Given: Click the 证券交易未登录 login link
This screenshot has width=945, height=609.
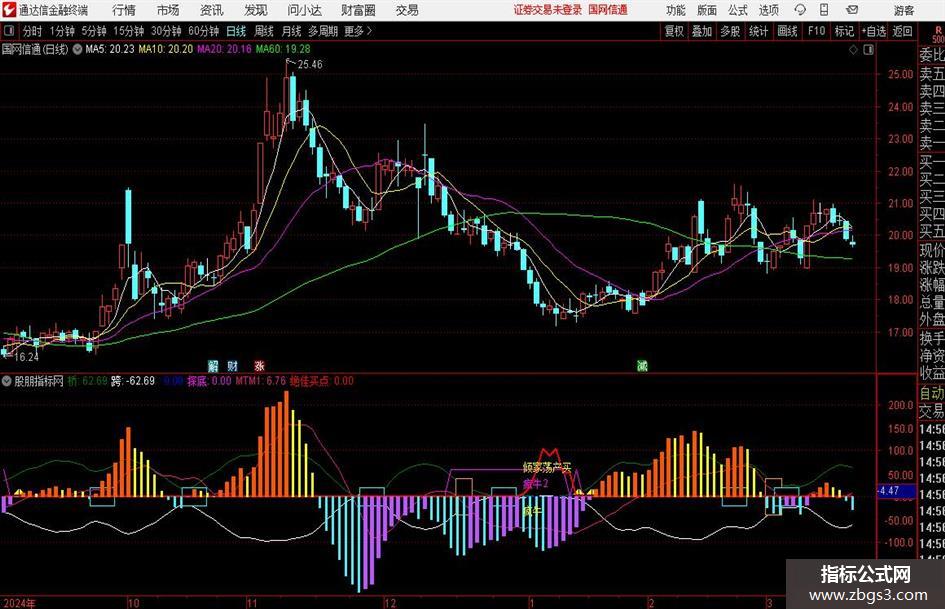Looking at the screenshot, I should pos(548,10).
